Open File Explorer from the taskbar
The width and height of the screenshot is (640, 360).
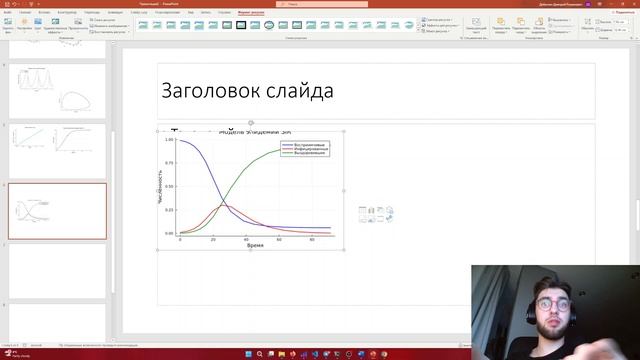pos(282,354)
